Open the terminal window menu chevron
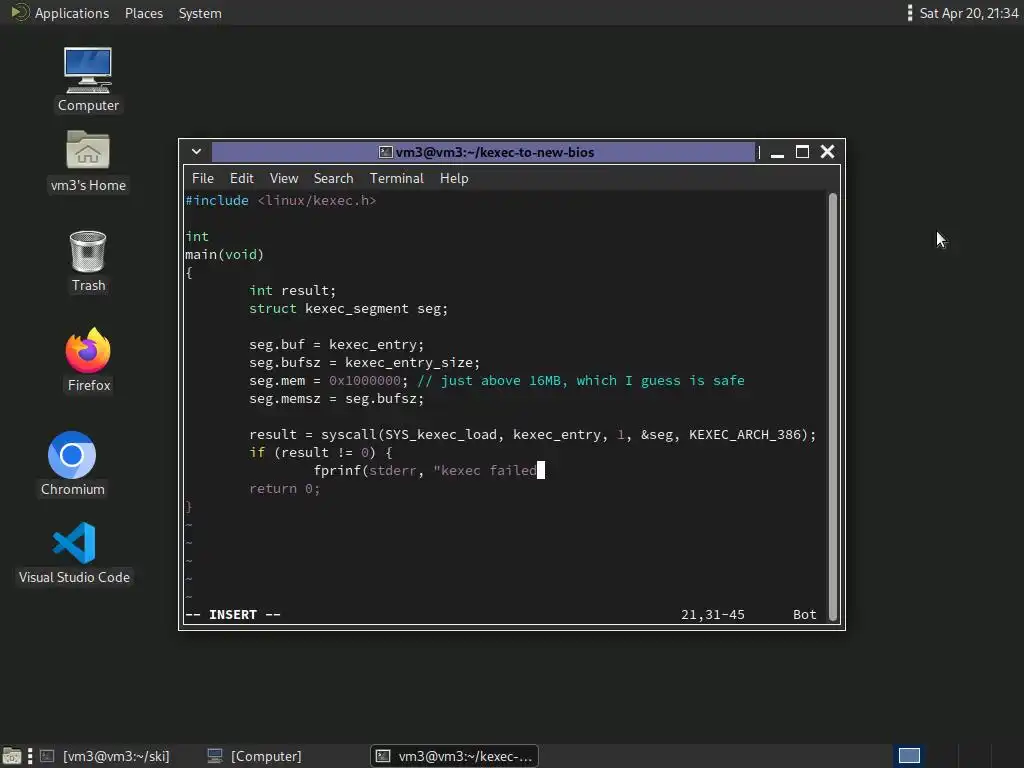The height and width of the screenshot is (768, 1024). pos(196,152)
